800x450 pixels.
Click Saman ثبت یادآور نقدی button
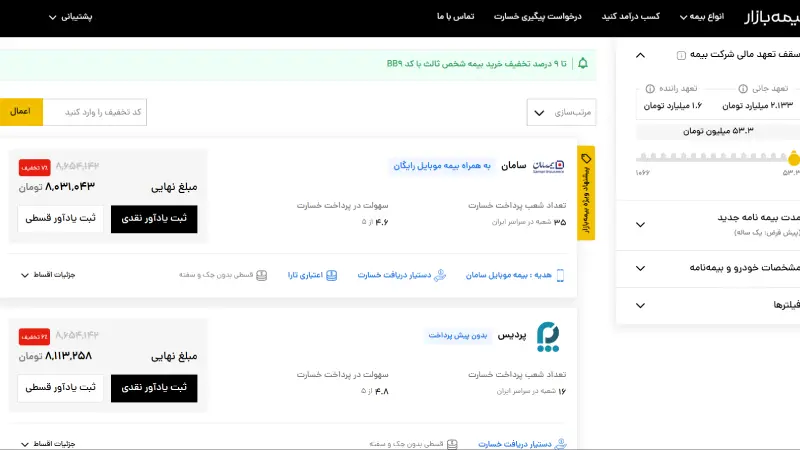point(154,219)
